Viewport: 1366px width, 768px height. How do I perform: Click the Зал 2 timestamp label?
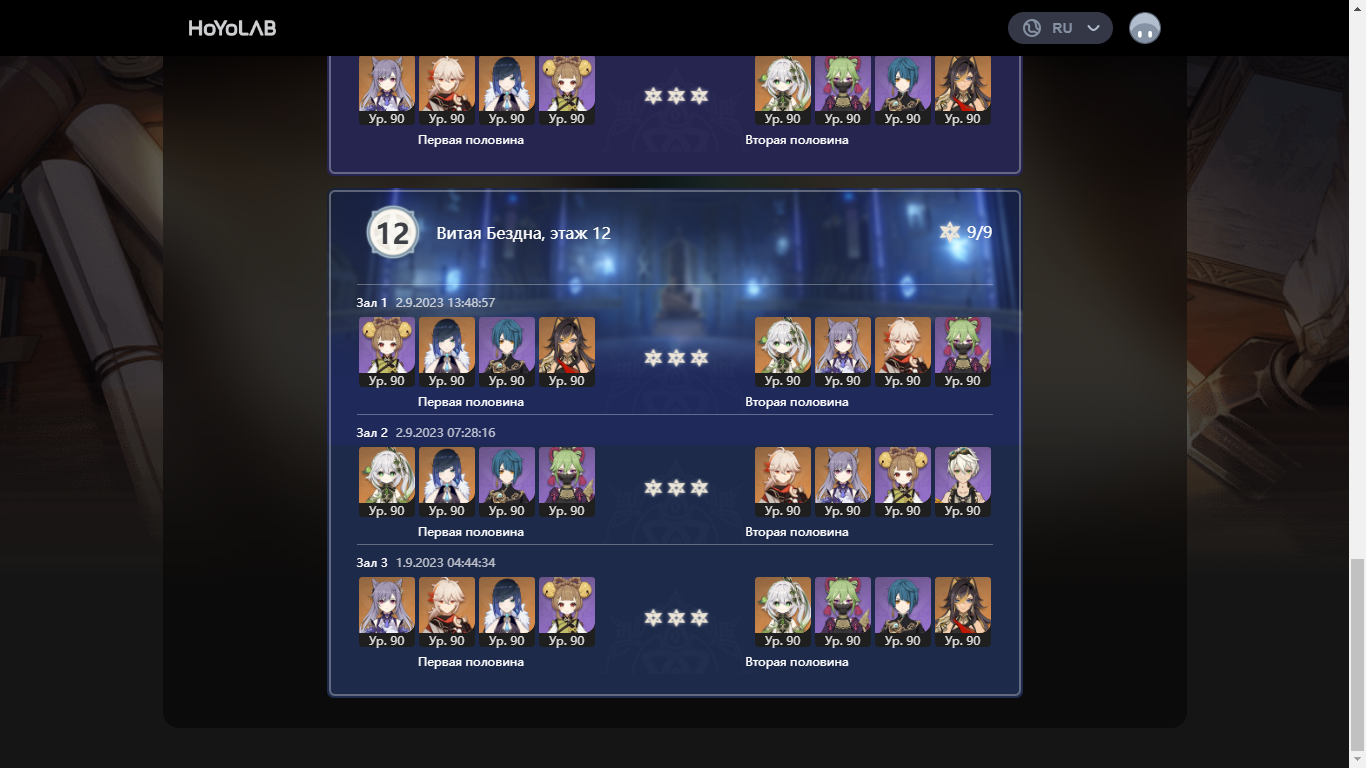(446, 433)
